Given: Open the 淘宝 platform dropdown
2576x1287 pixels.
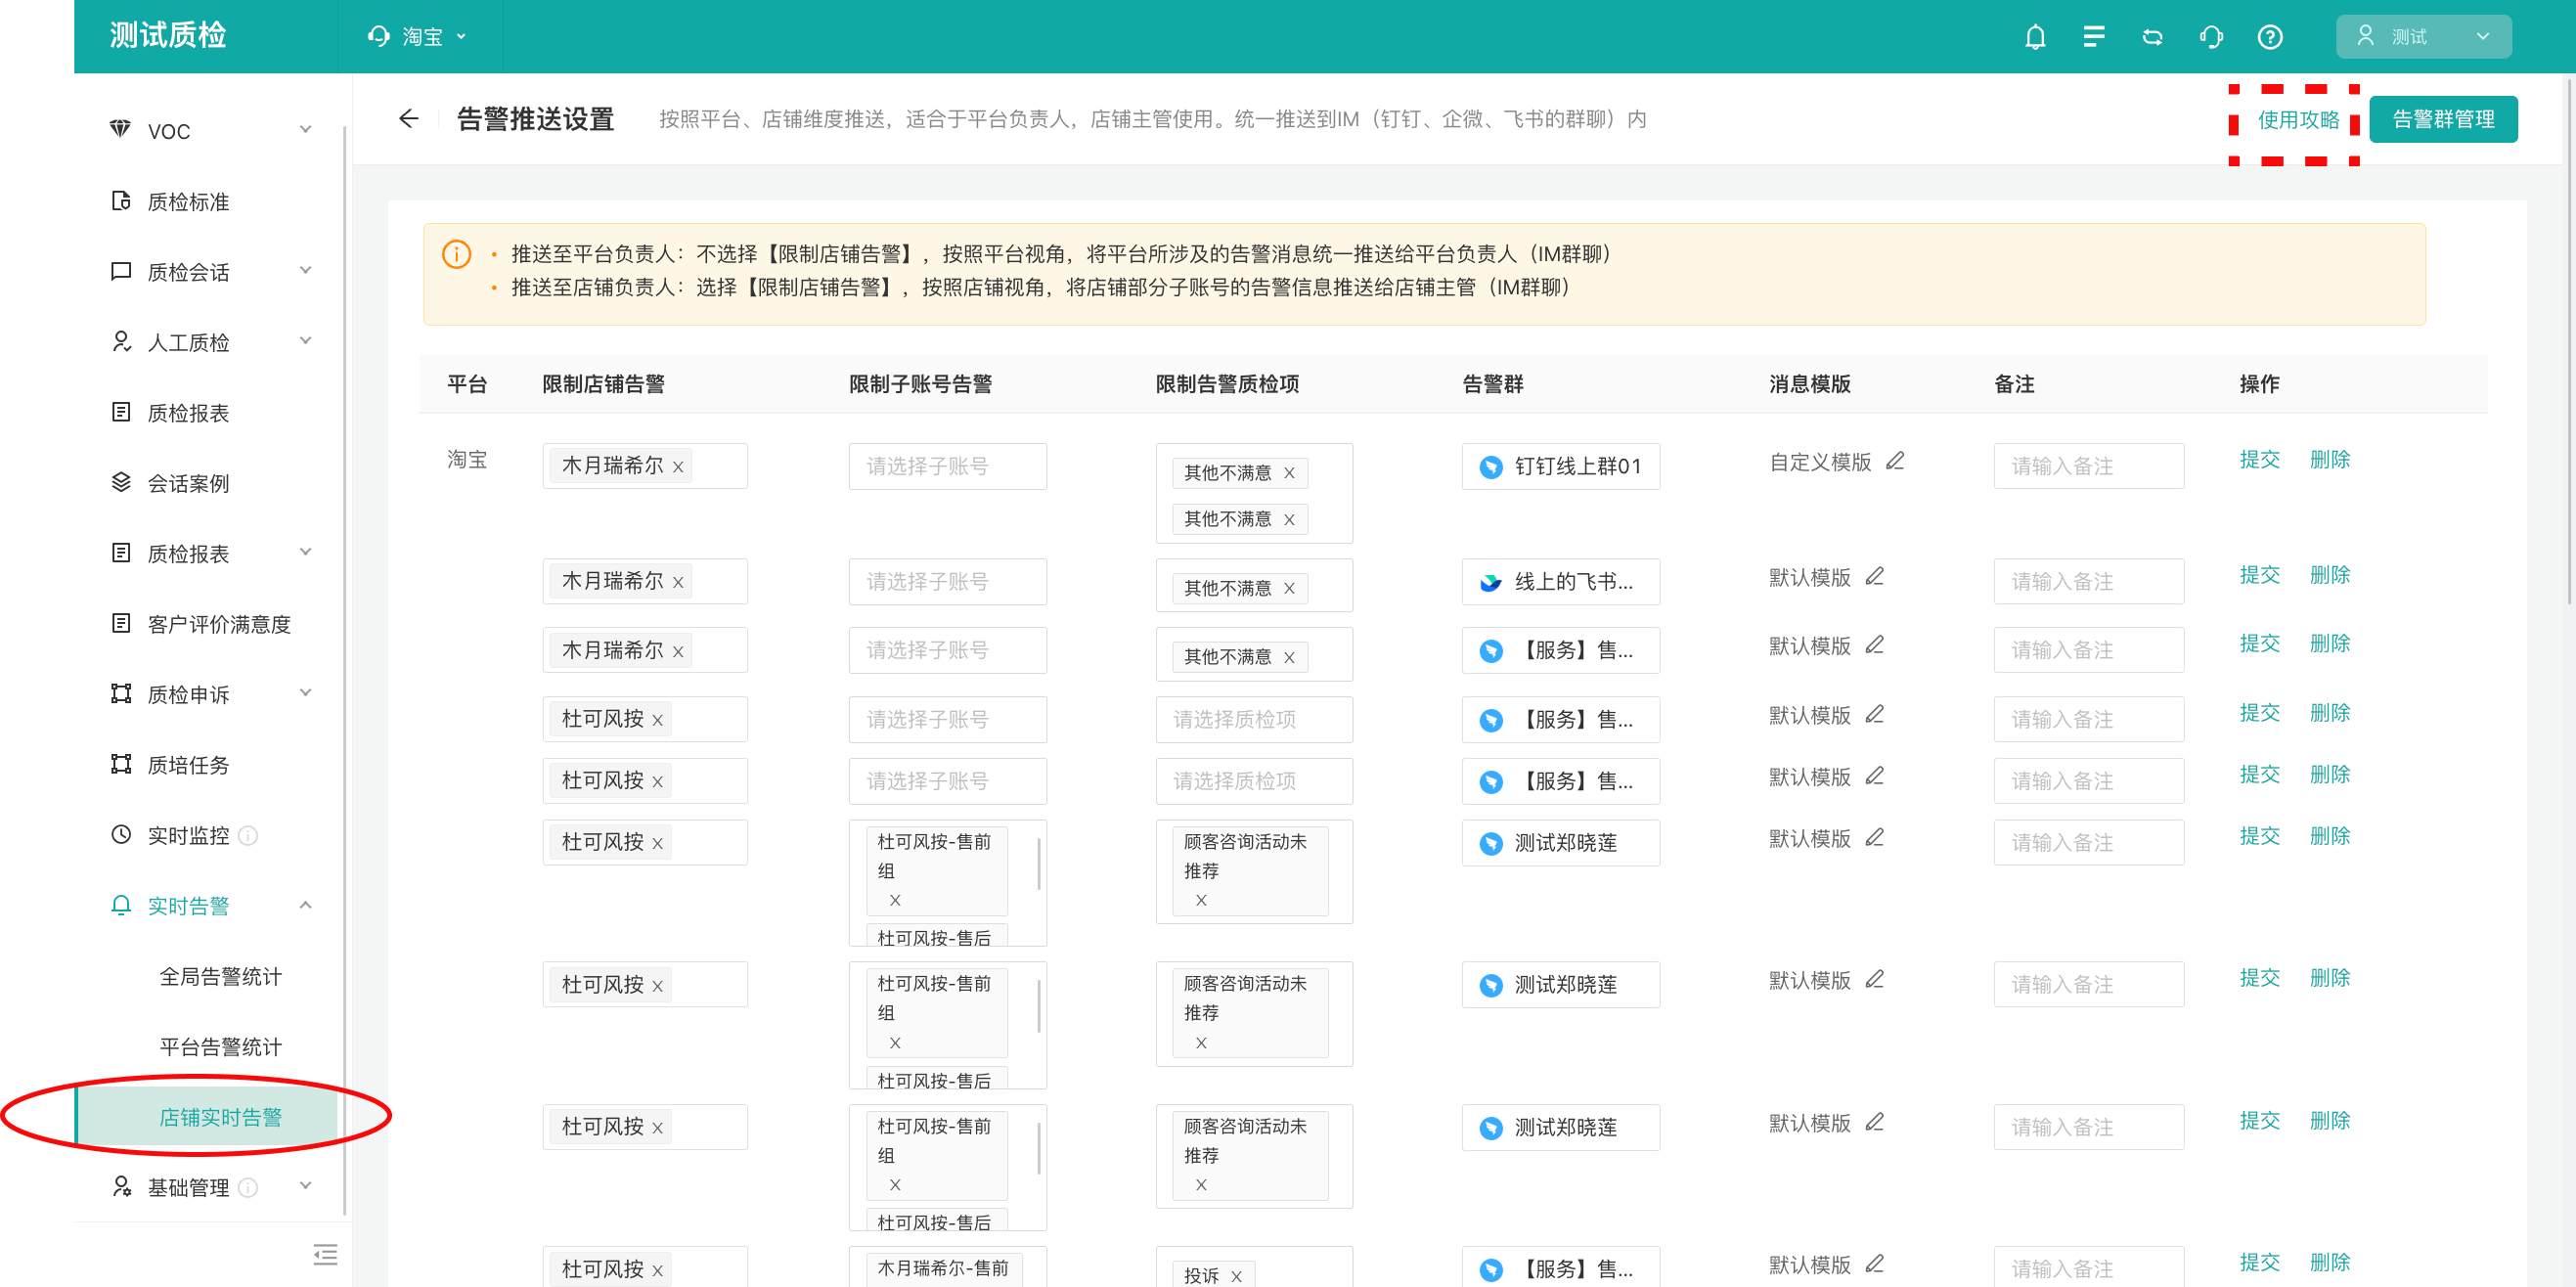Looking at the screenshot, I should tap(419, 36).
